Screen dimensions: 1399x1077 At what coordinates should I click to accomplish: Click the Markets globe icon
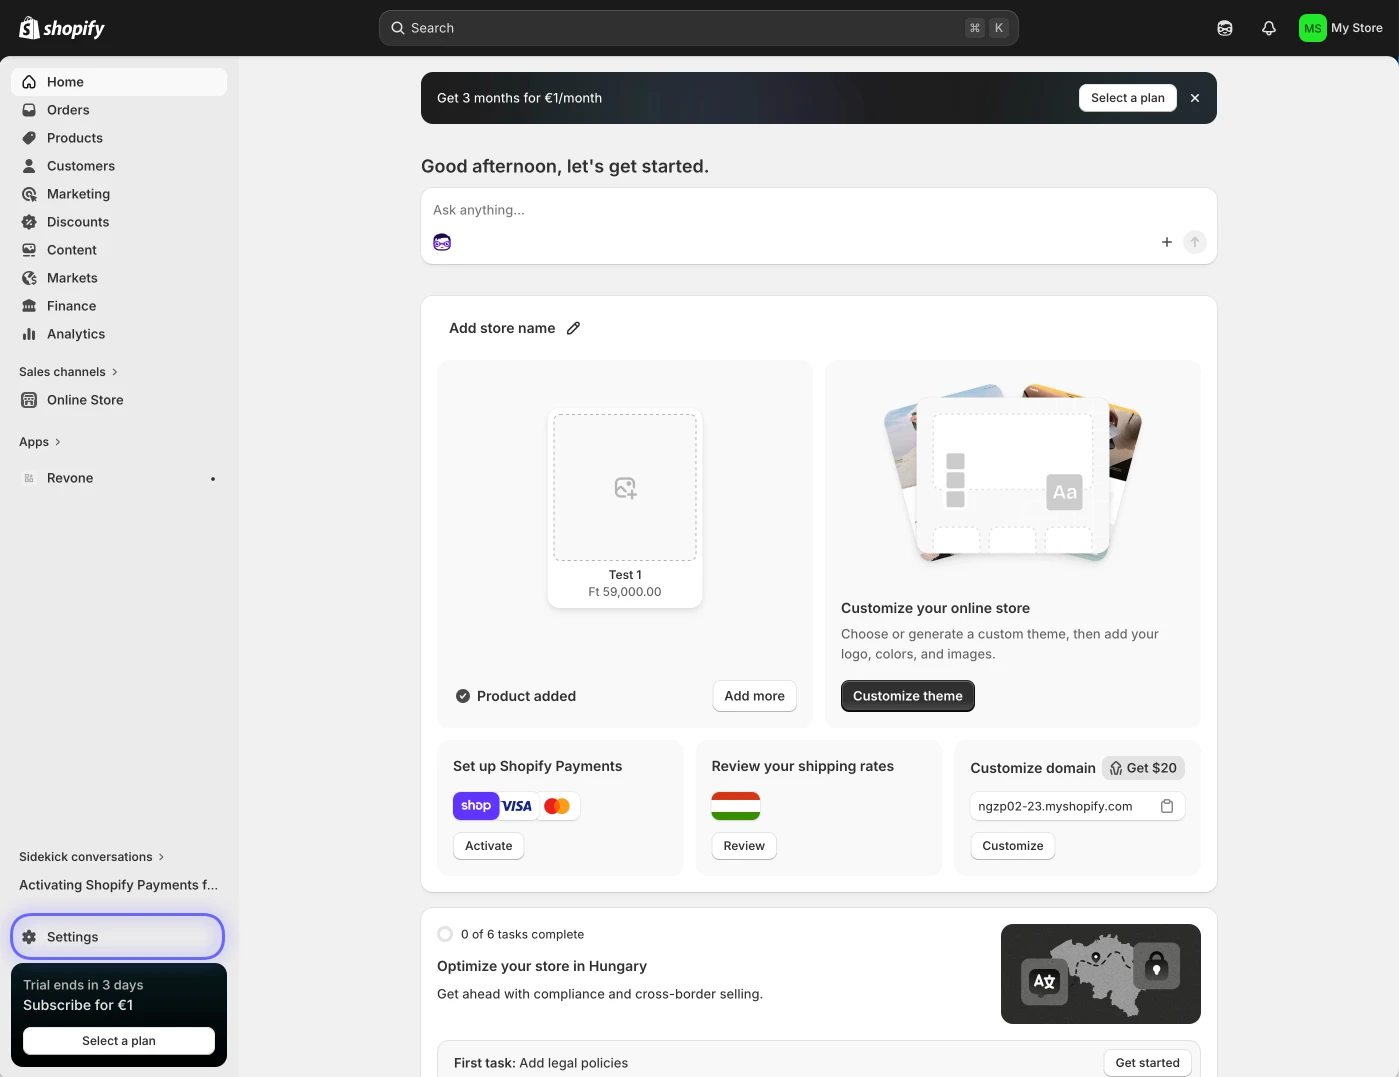[29, 278]
